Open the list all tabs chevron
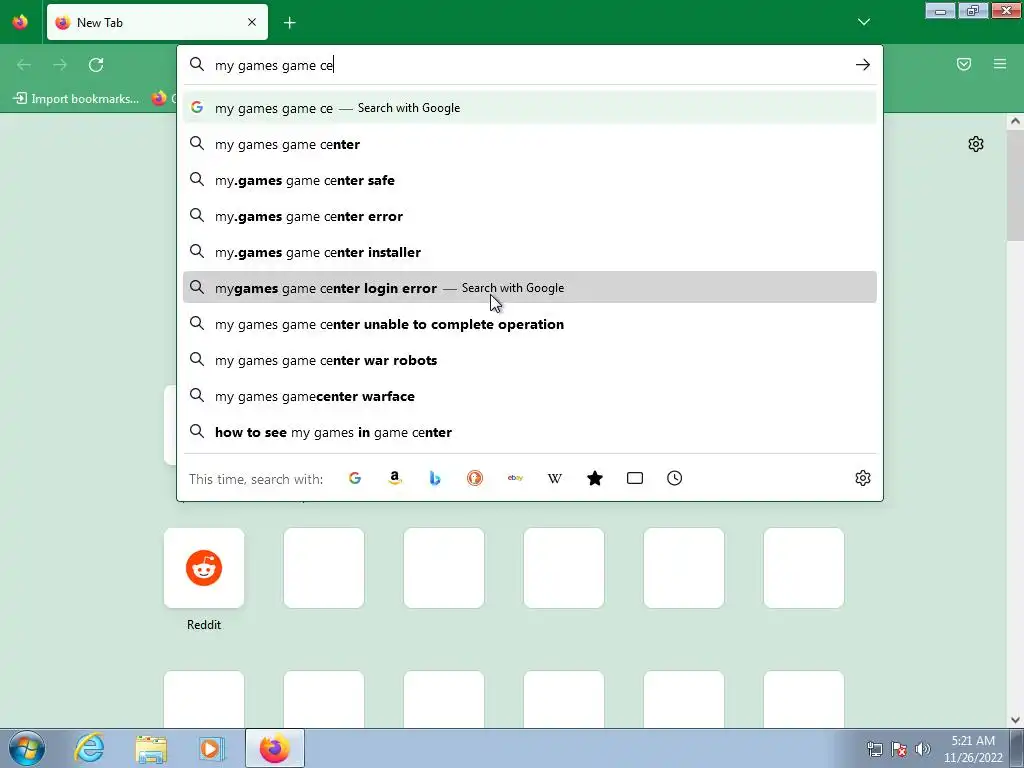1024x768 pixels. pyautogui.click(x=863, y=22)
